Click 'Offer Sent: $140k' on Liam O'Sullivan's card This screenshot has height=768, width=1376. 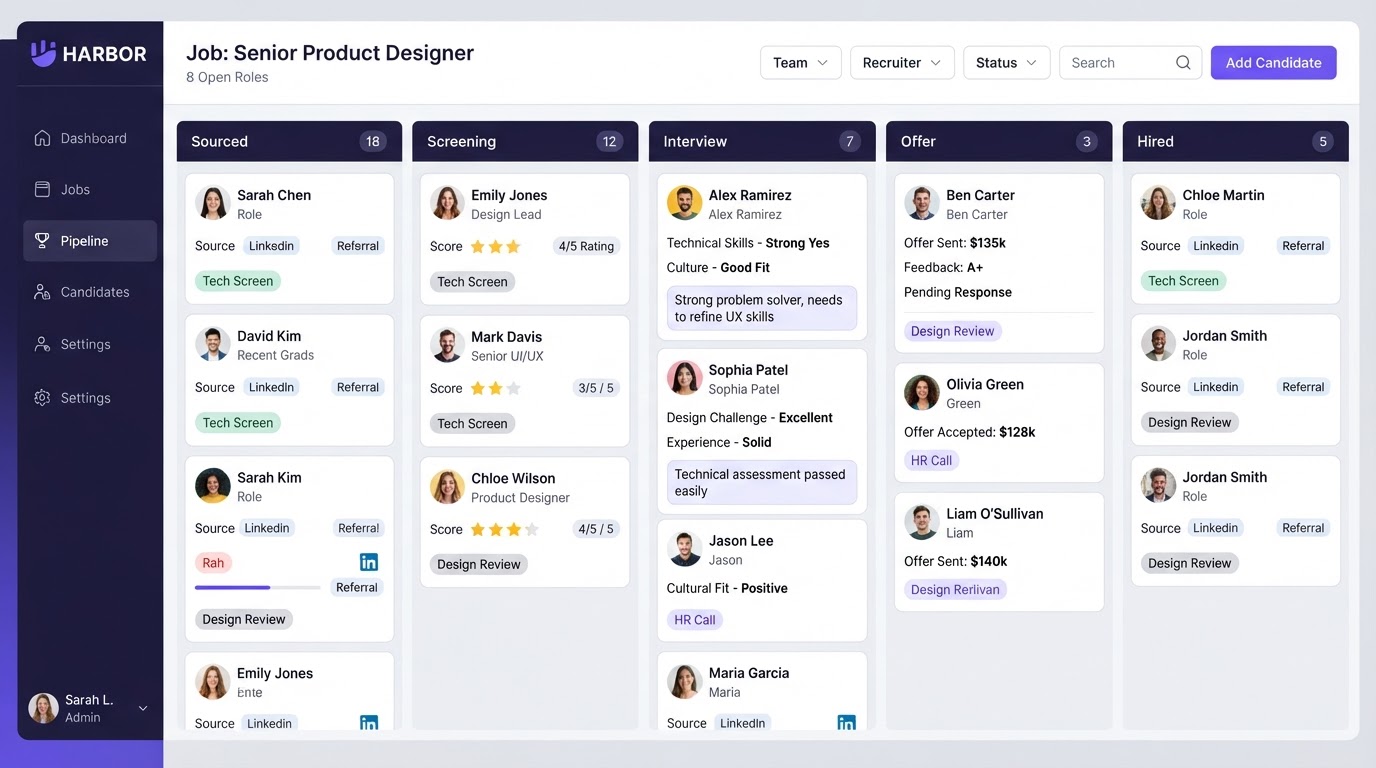[956, 561]
